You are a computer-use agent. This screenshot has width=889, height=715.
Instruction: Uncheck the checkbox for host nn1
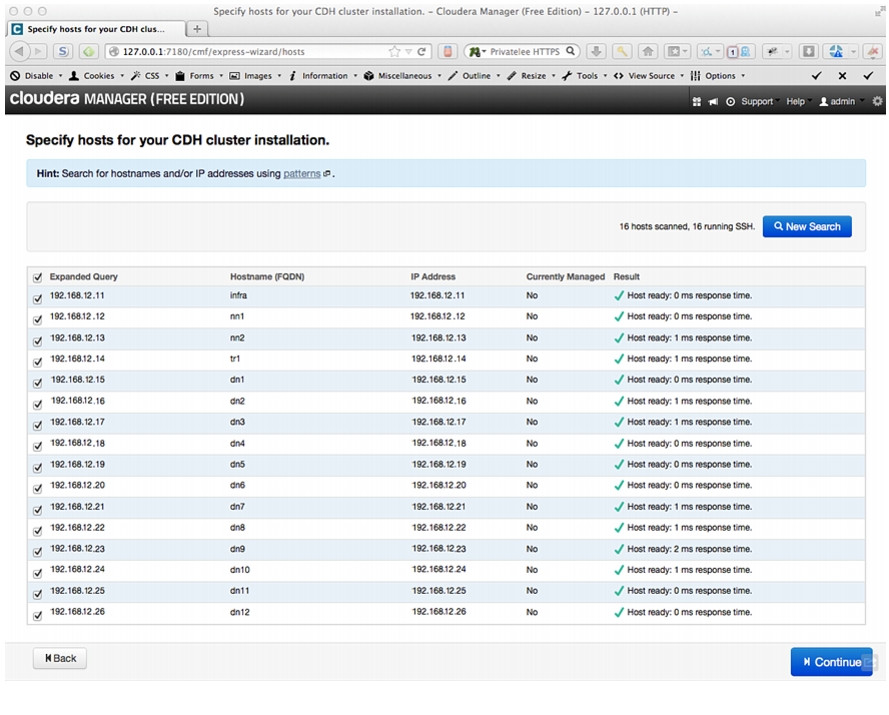(37, 320)
